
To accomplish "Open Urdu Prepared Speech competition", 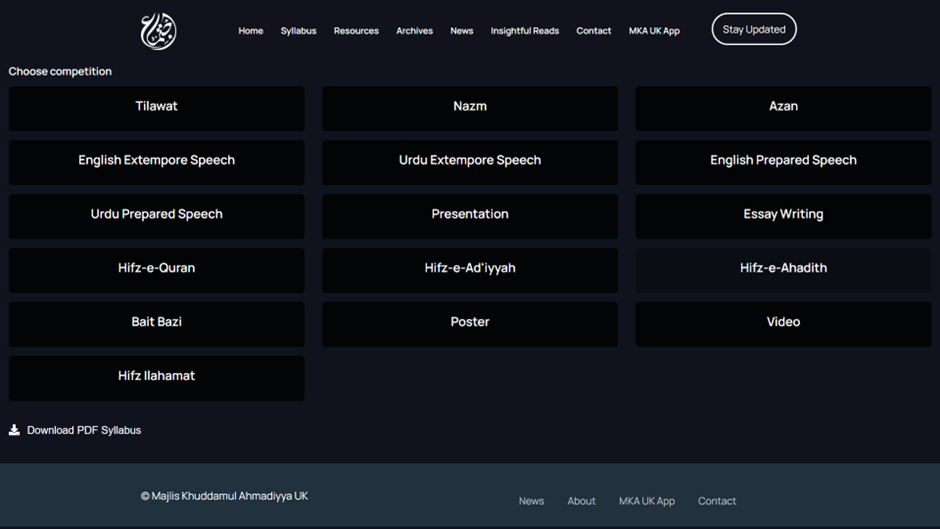I will [157, 215].
